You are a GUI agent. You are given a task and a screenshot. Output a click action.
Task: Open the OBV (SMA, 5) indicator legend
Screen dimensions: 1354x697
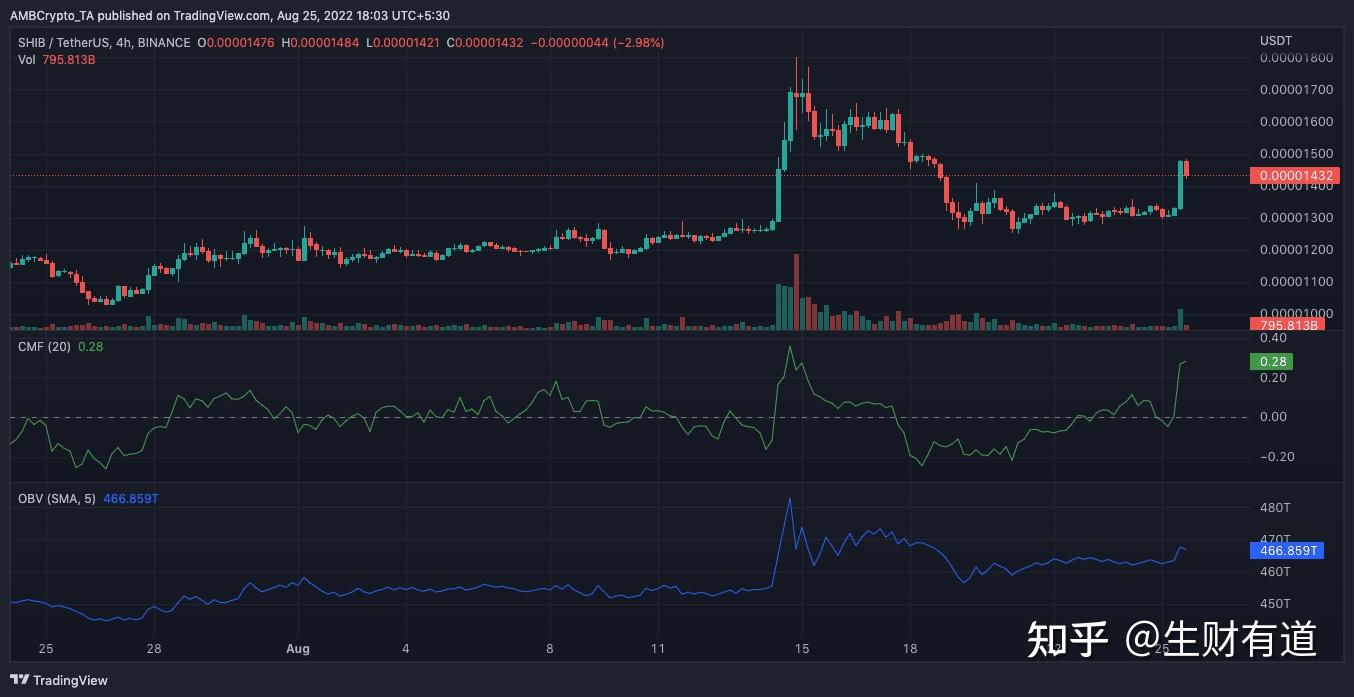[57, 498]
